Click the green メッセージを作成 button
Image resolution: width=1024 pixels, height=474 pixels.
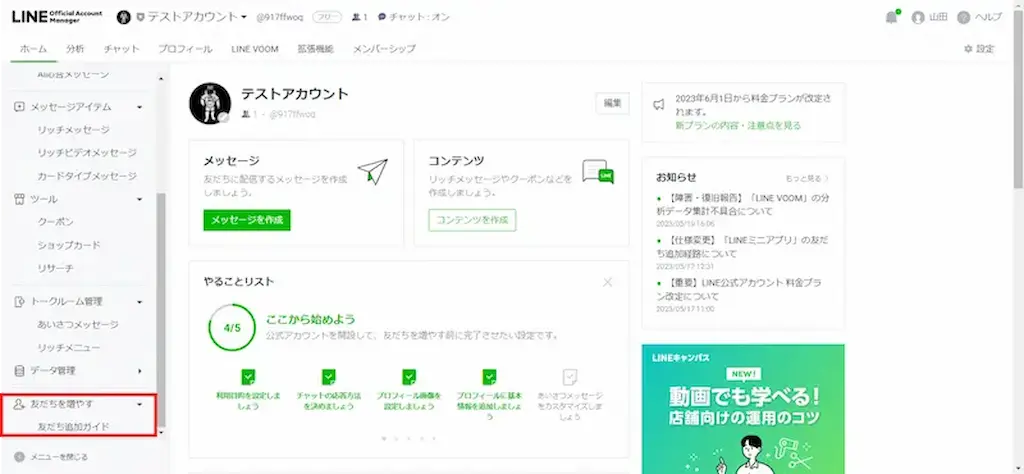(x=247, y=220)
